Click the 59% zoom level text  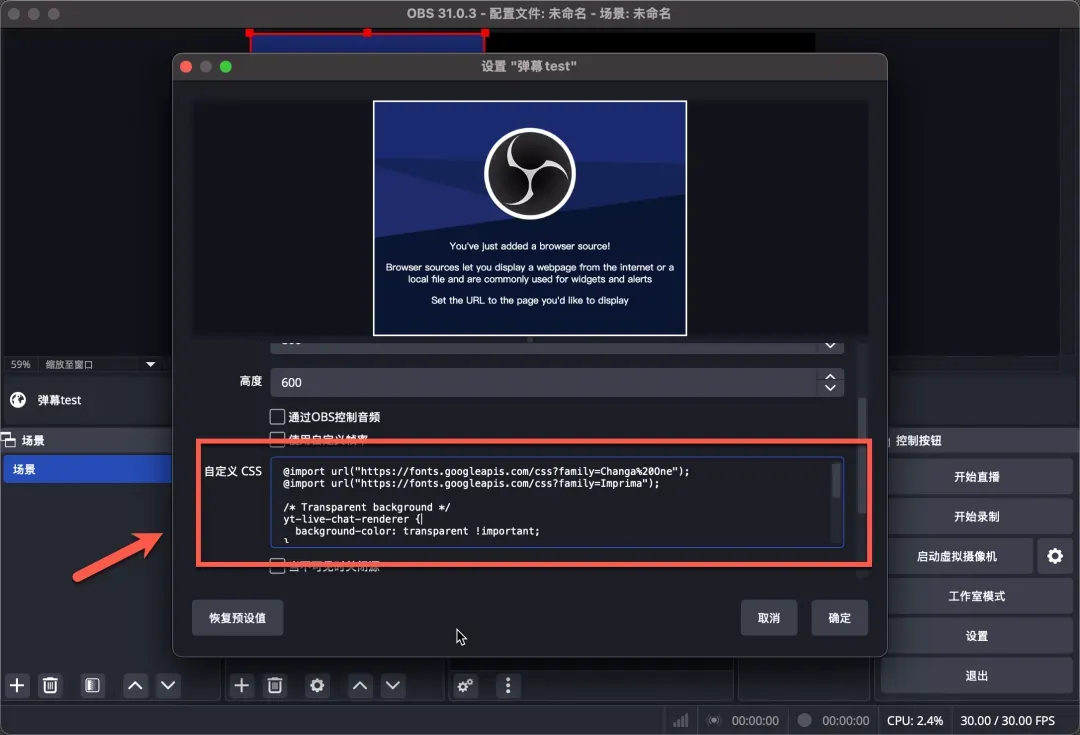[x=21, y=364]
